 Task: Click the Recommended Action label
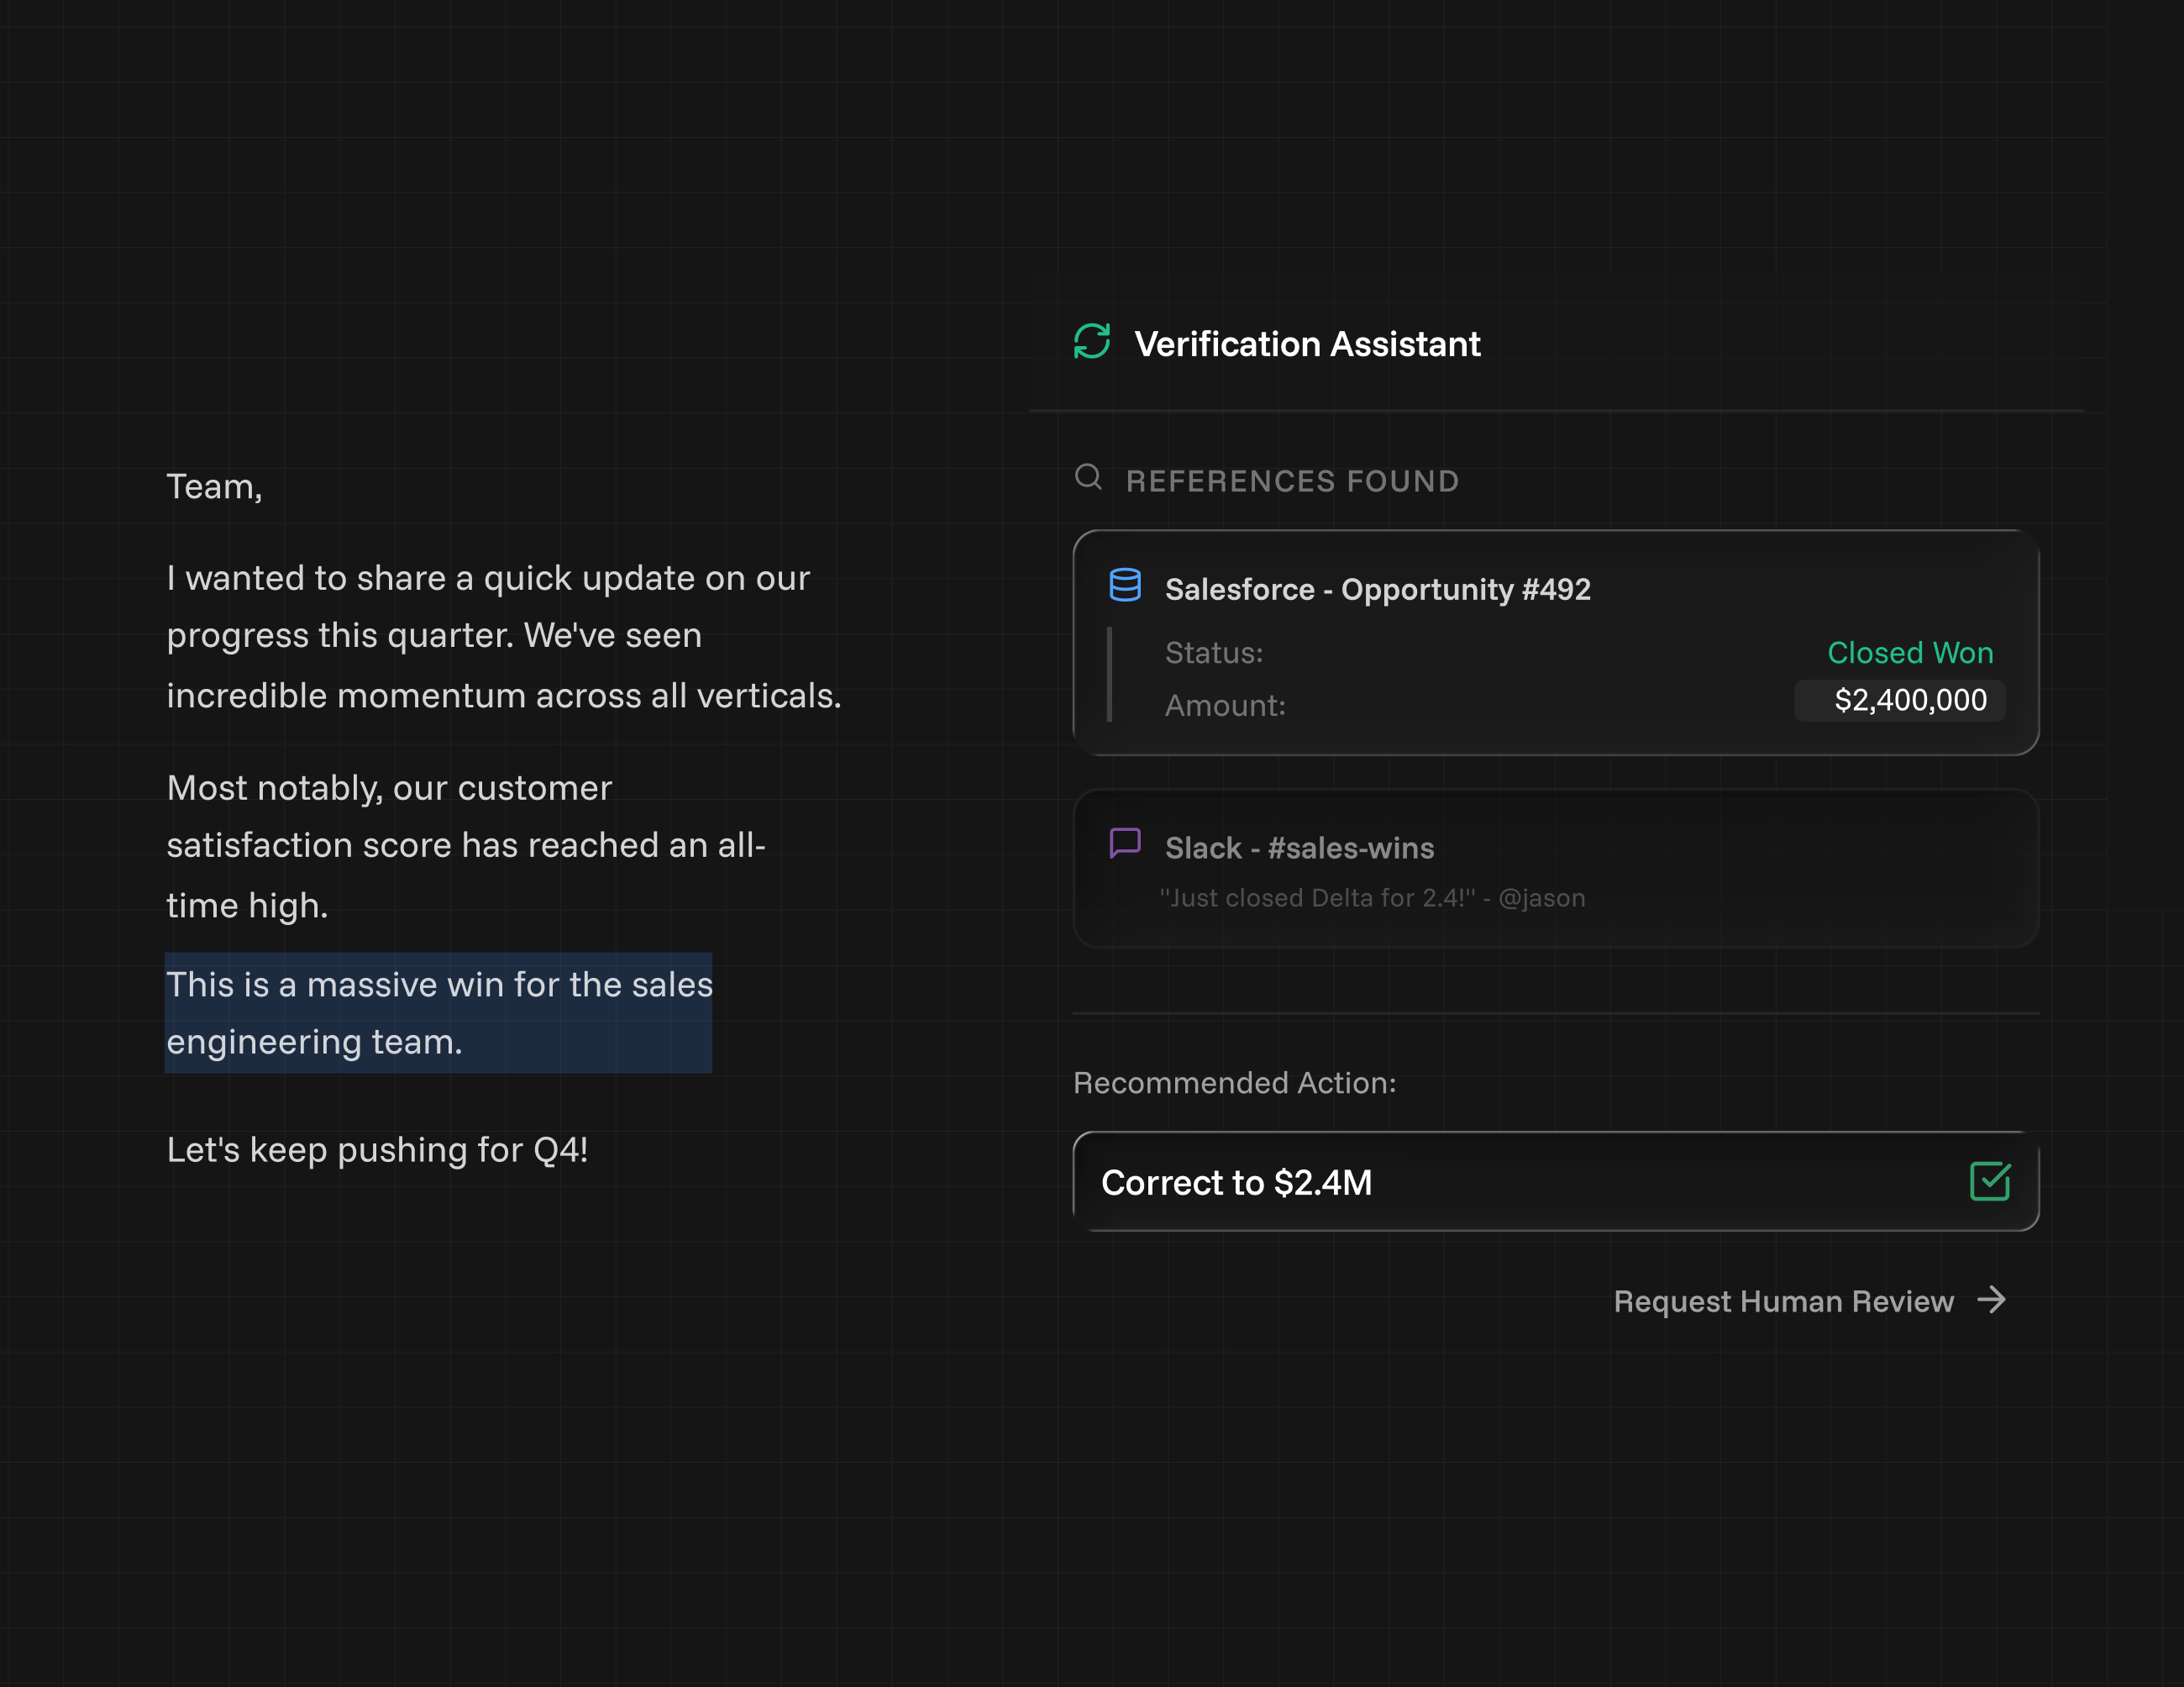pos(1234,1083)
